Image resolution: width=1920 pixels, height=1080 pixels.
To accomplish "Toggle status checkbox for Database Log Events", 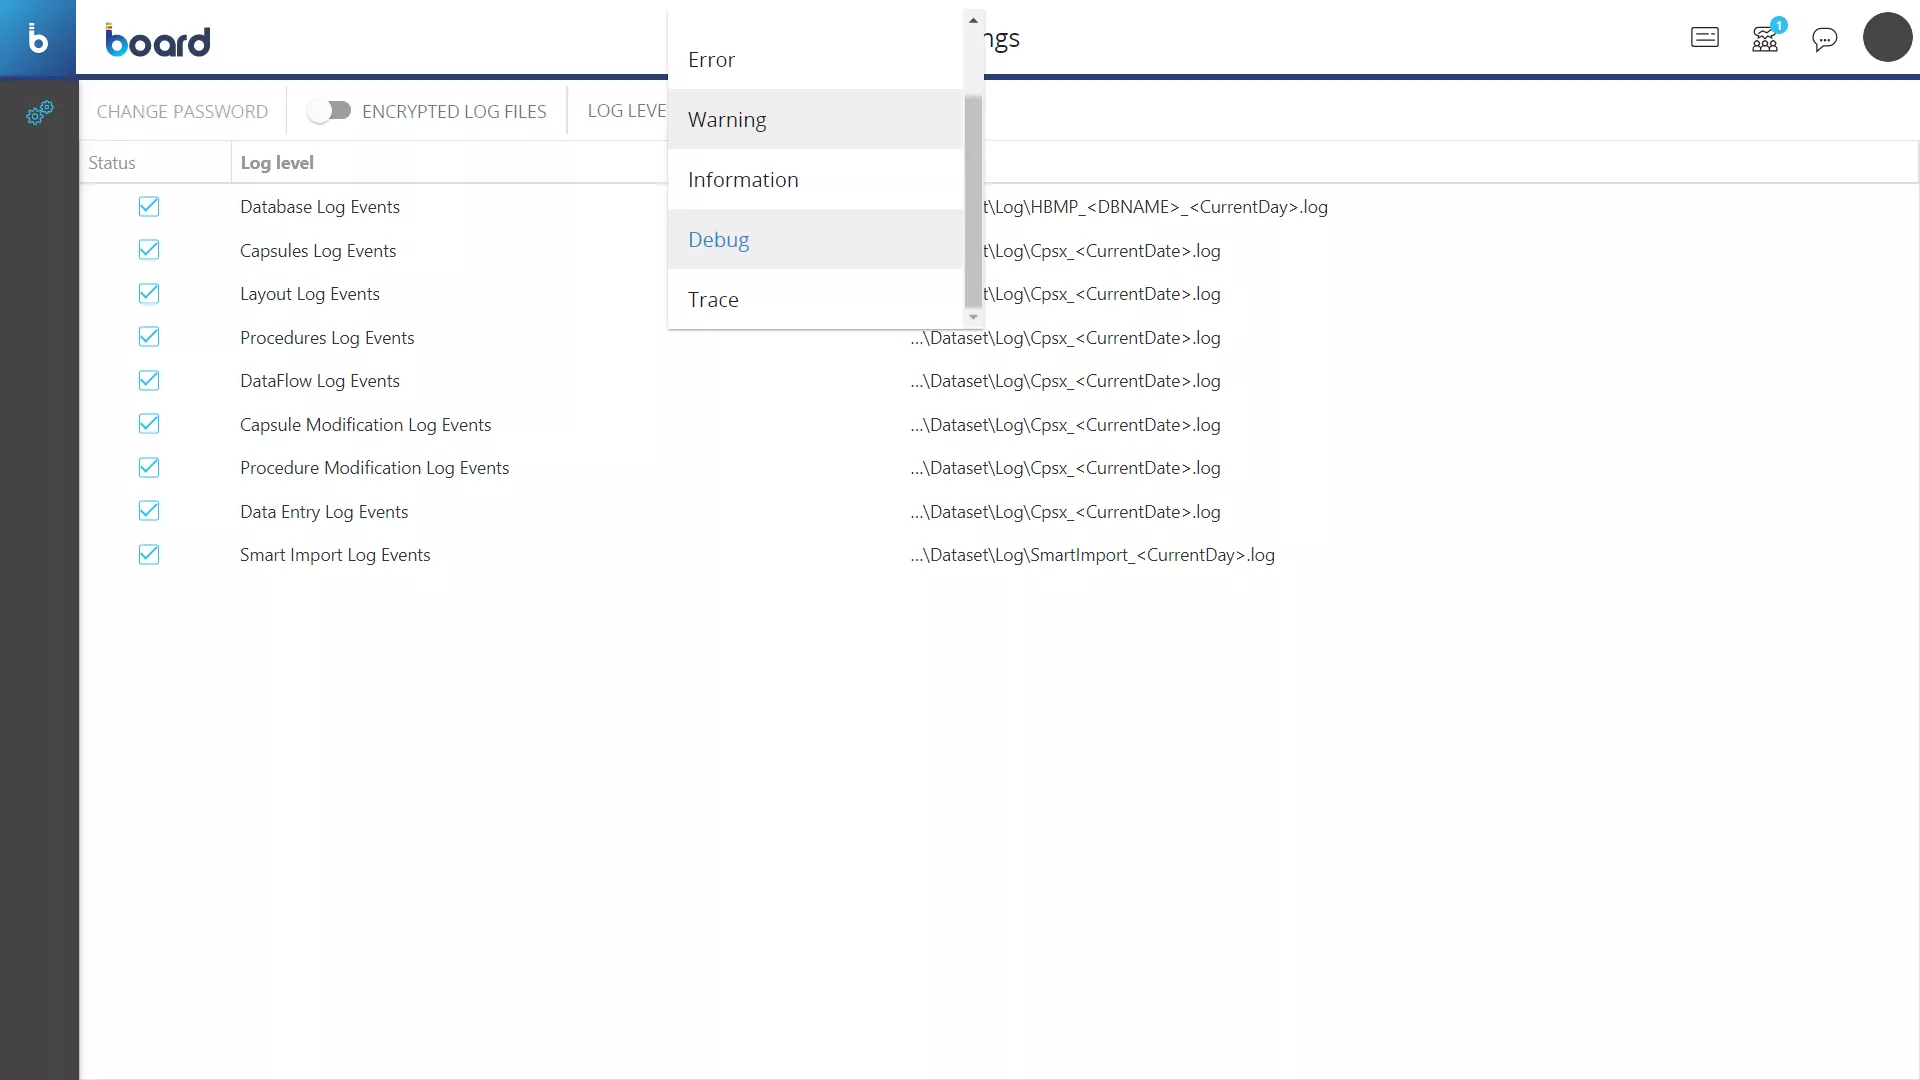I will click(148, 206).
